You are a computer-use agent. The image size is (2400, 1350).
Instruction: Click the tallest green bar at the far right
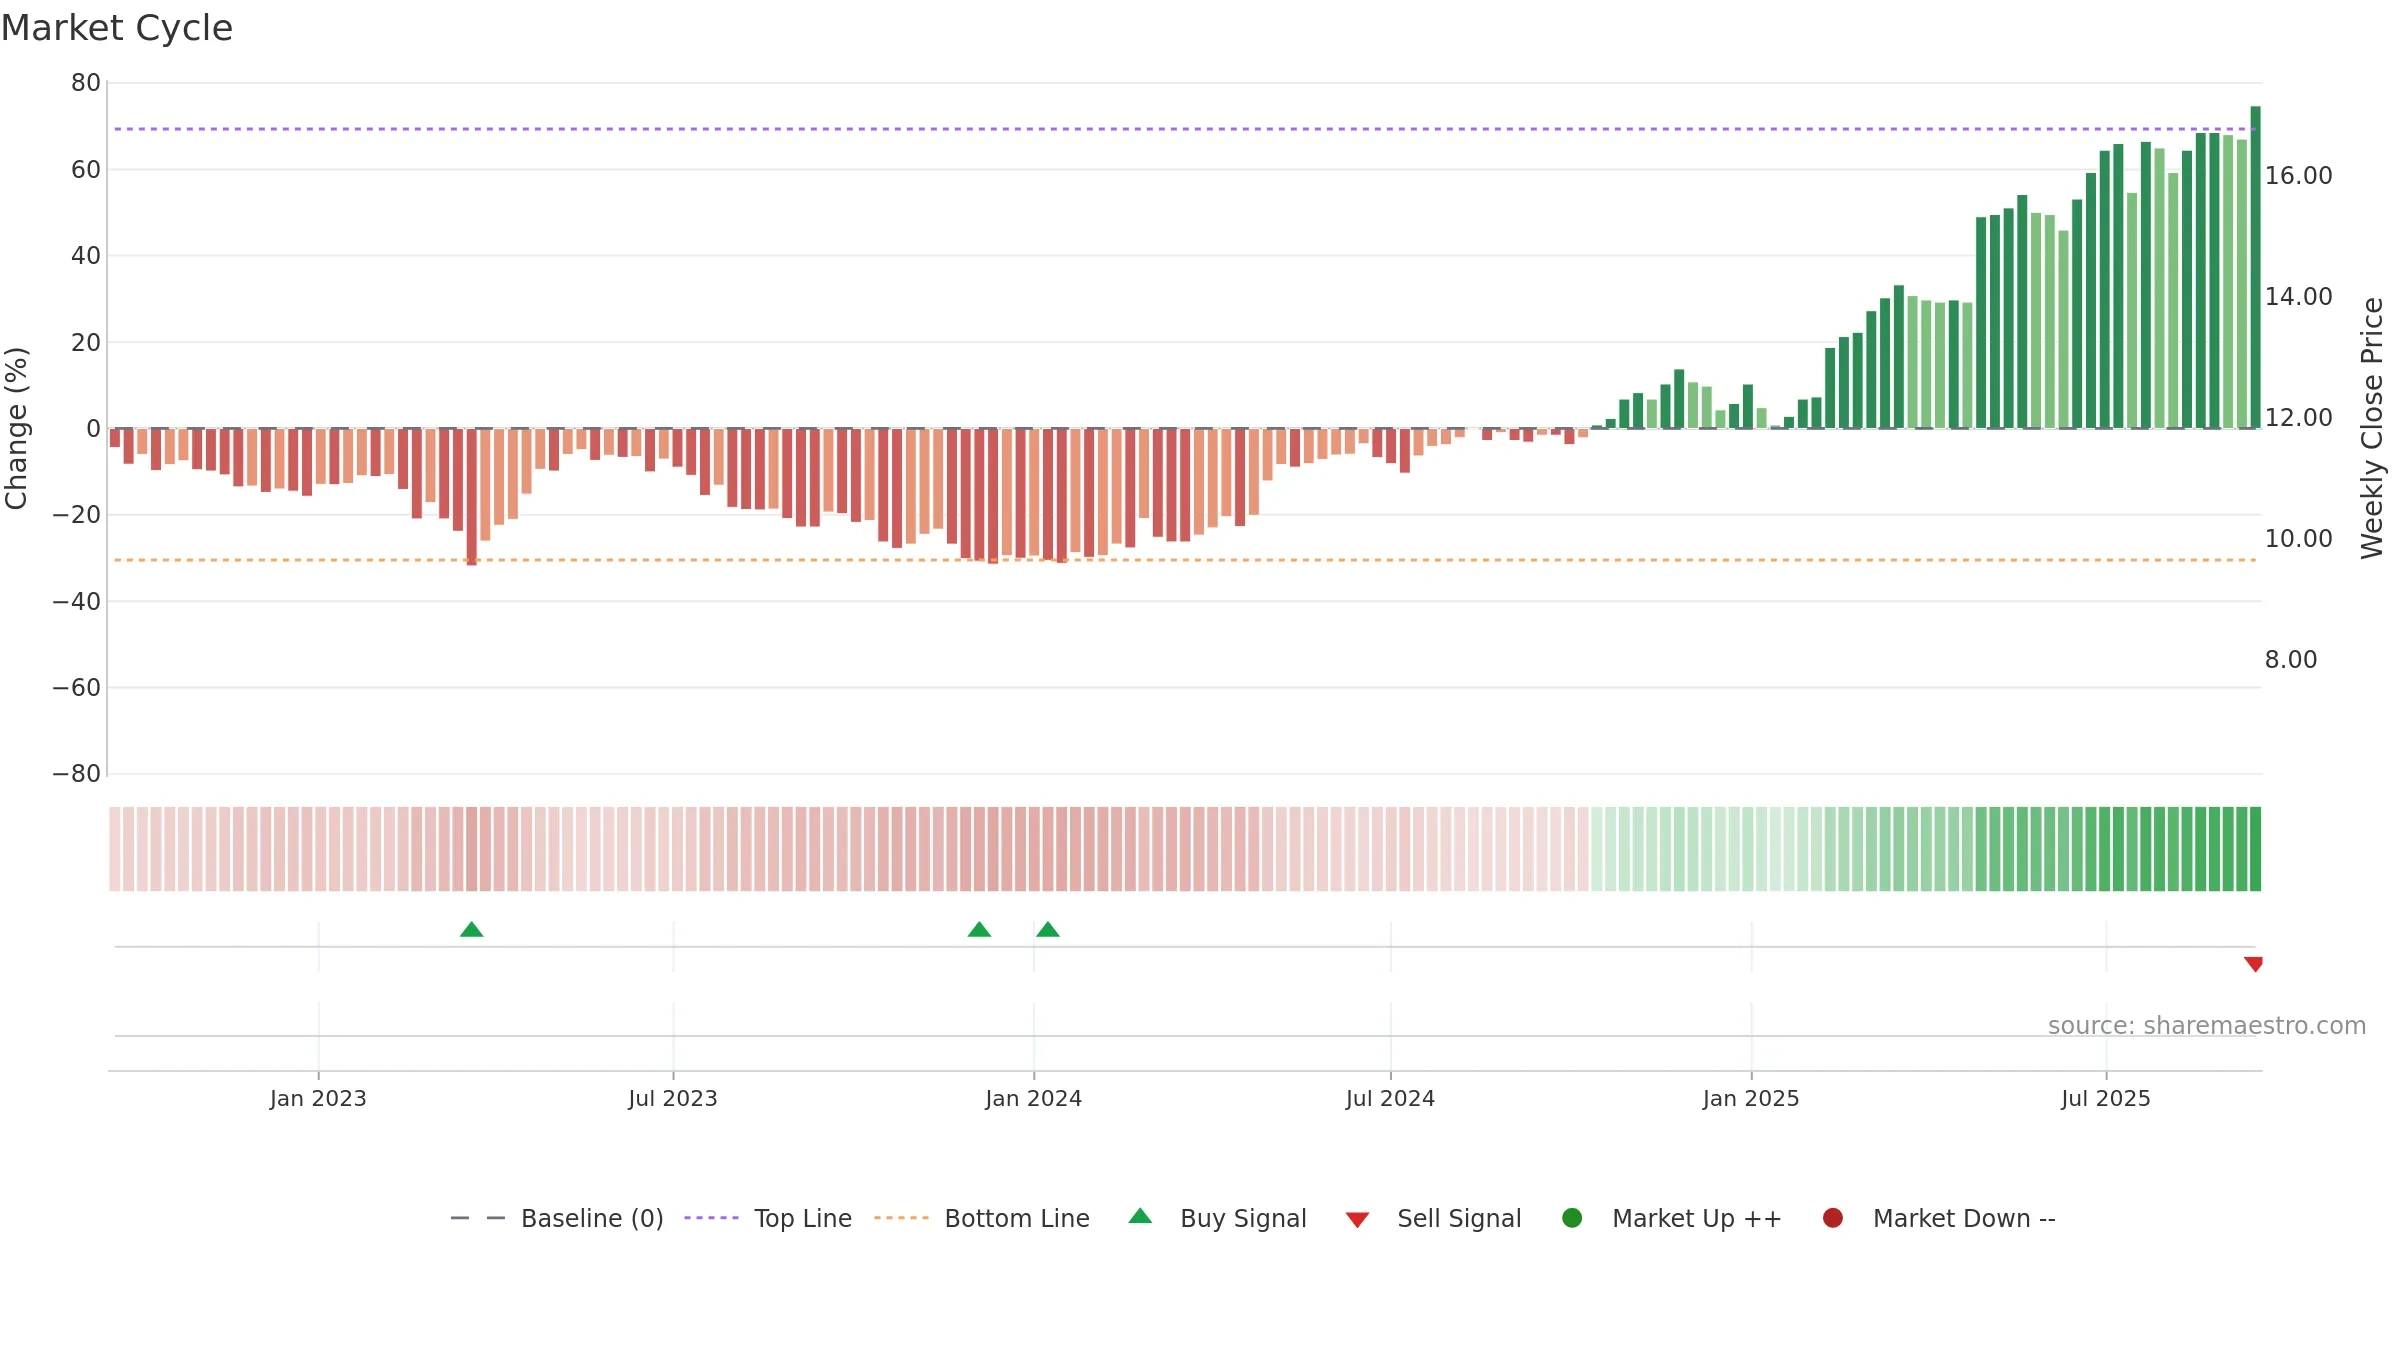pos(2255,267)
